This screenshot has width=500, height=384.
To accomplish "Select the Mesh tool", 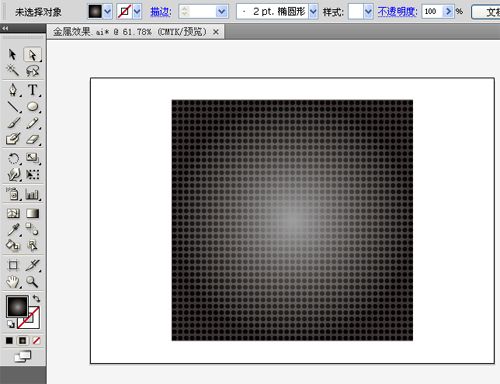I will click(x=13, y=213).
